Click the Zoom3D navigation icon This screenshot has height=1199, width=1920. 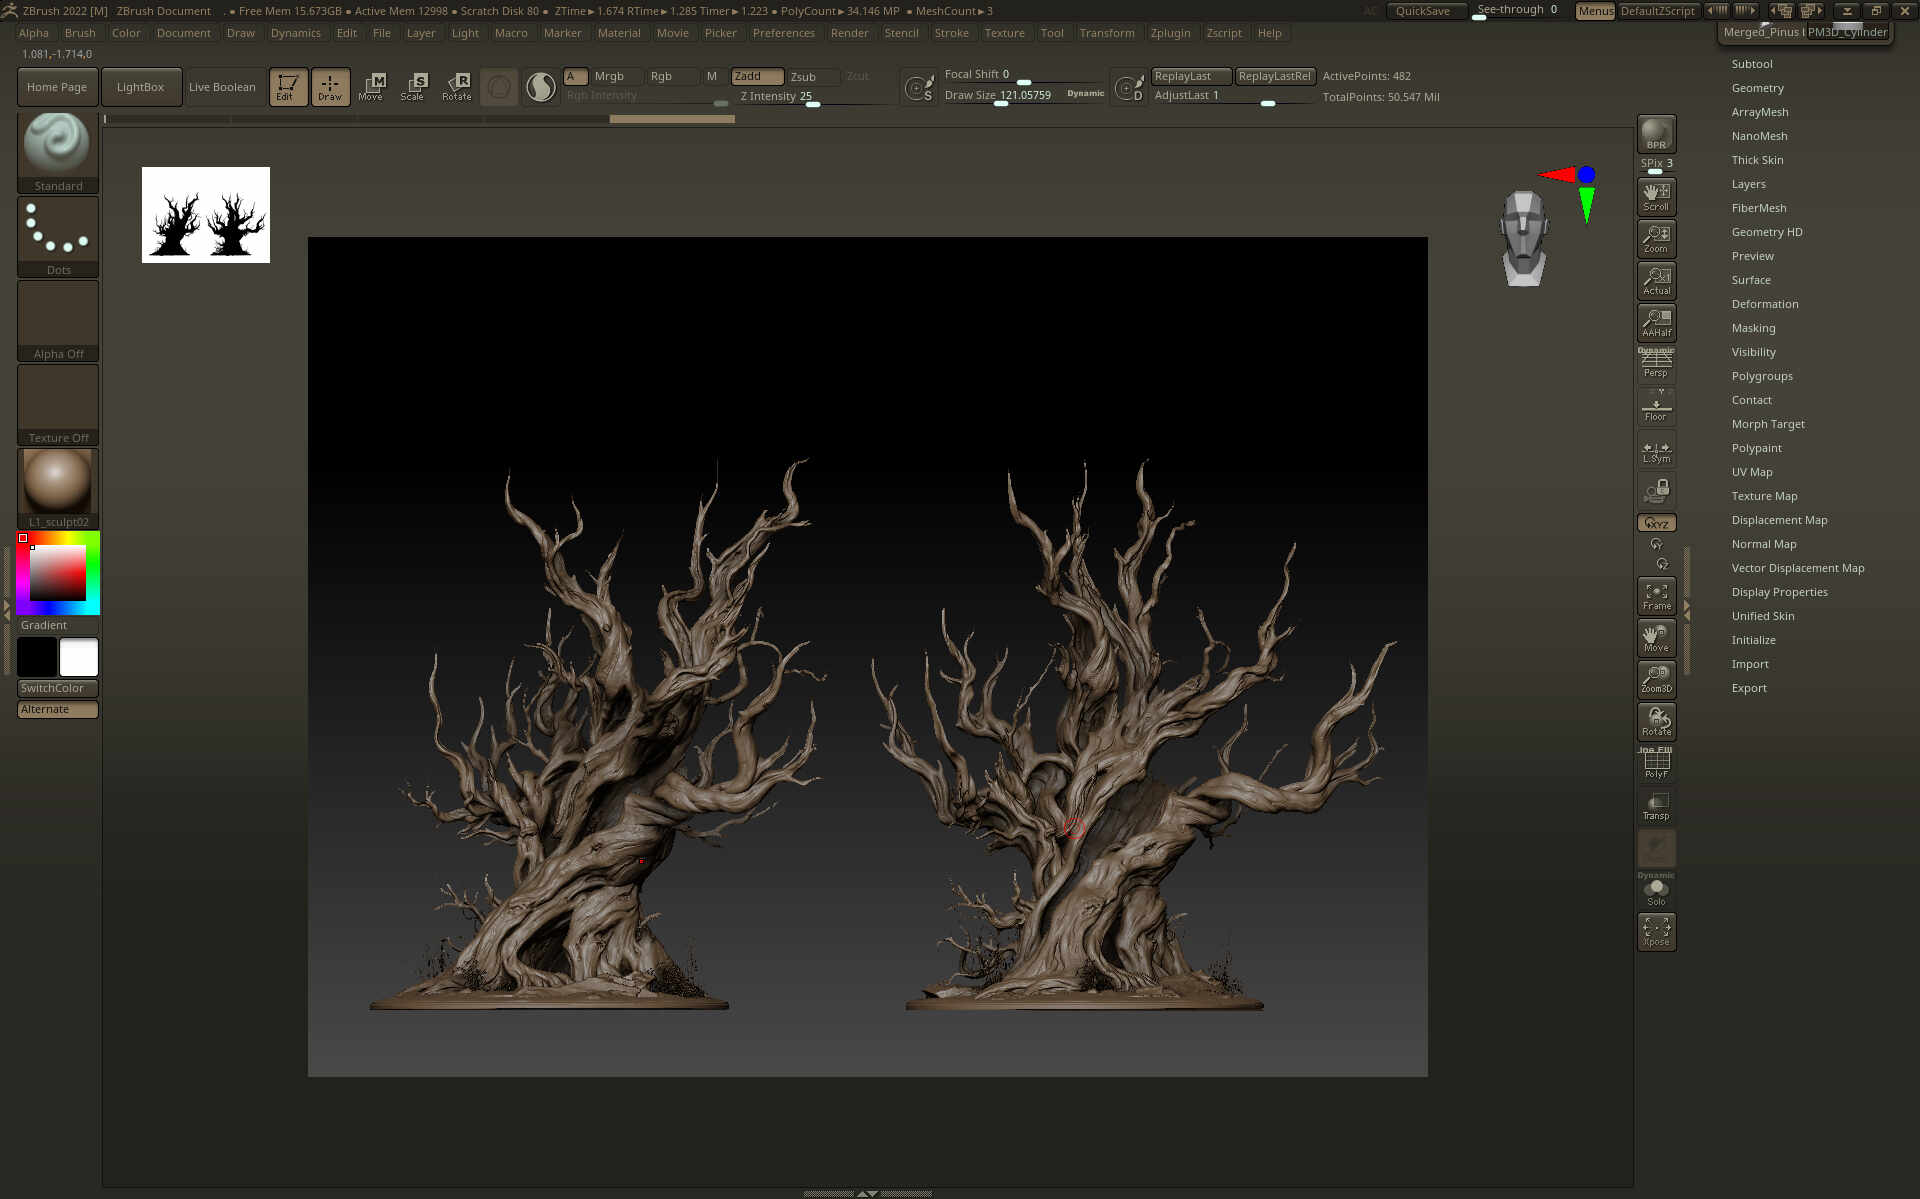(1656, 680)
